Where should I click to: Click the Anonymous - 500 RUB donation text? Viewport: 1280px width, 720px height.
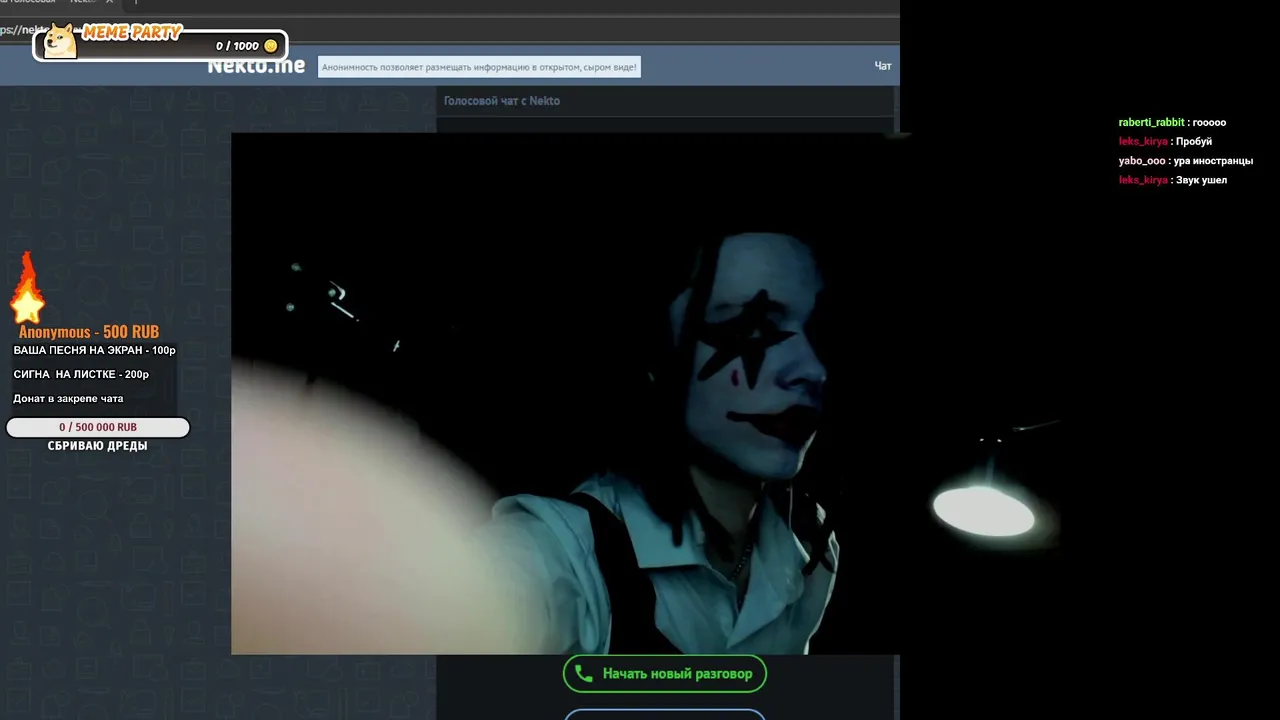coord(89,332)
